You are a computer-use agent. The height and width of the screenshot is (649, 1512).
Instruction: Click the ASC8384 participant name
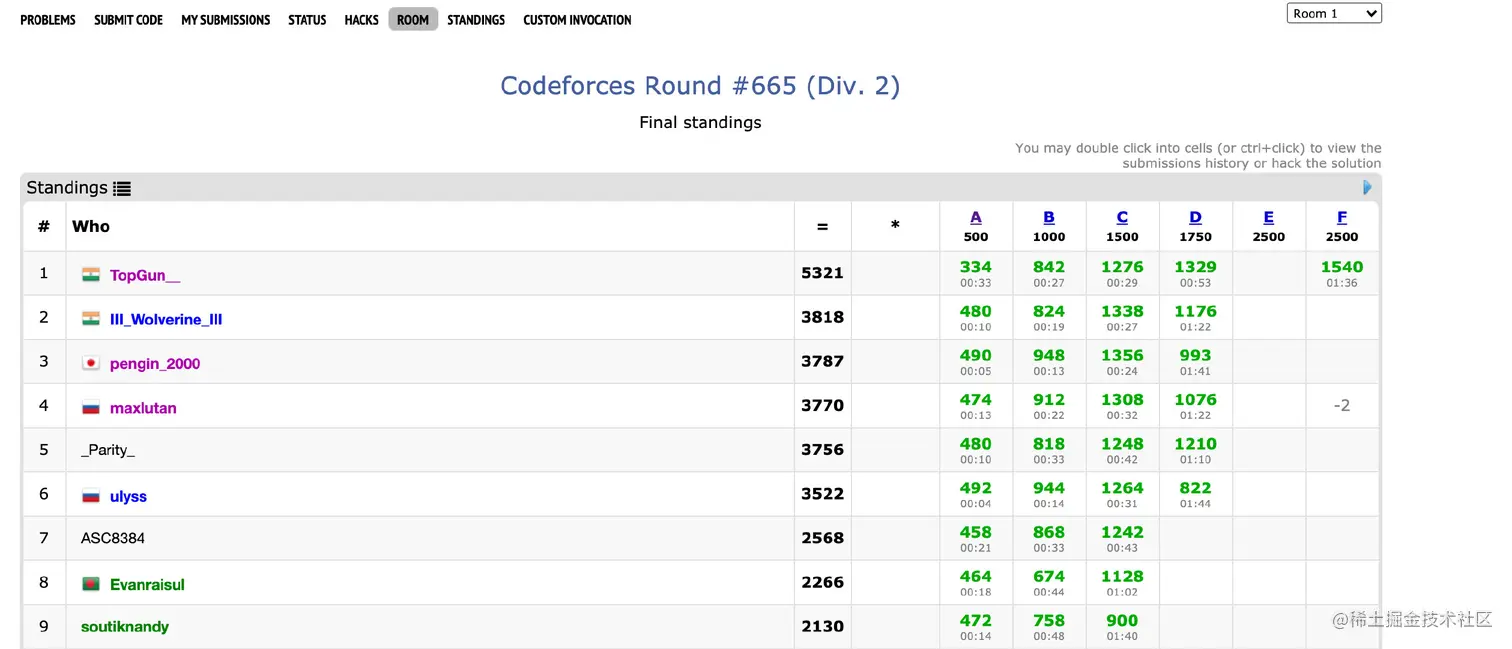pyautogui.click(x=113, y=538)
